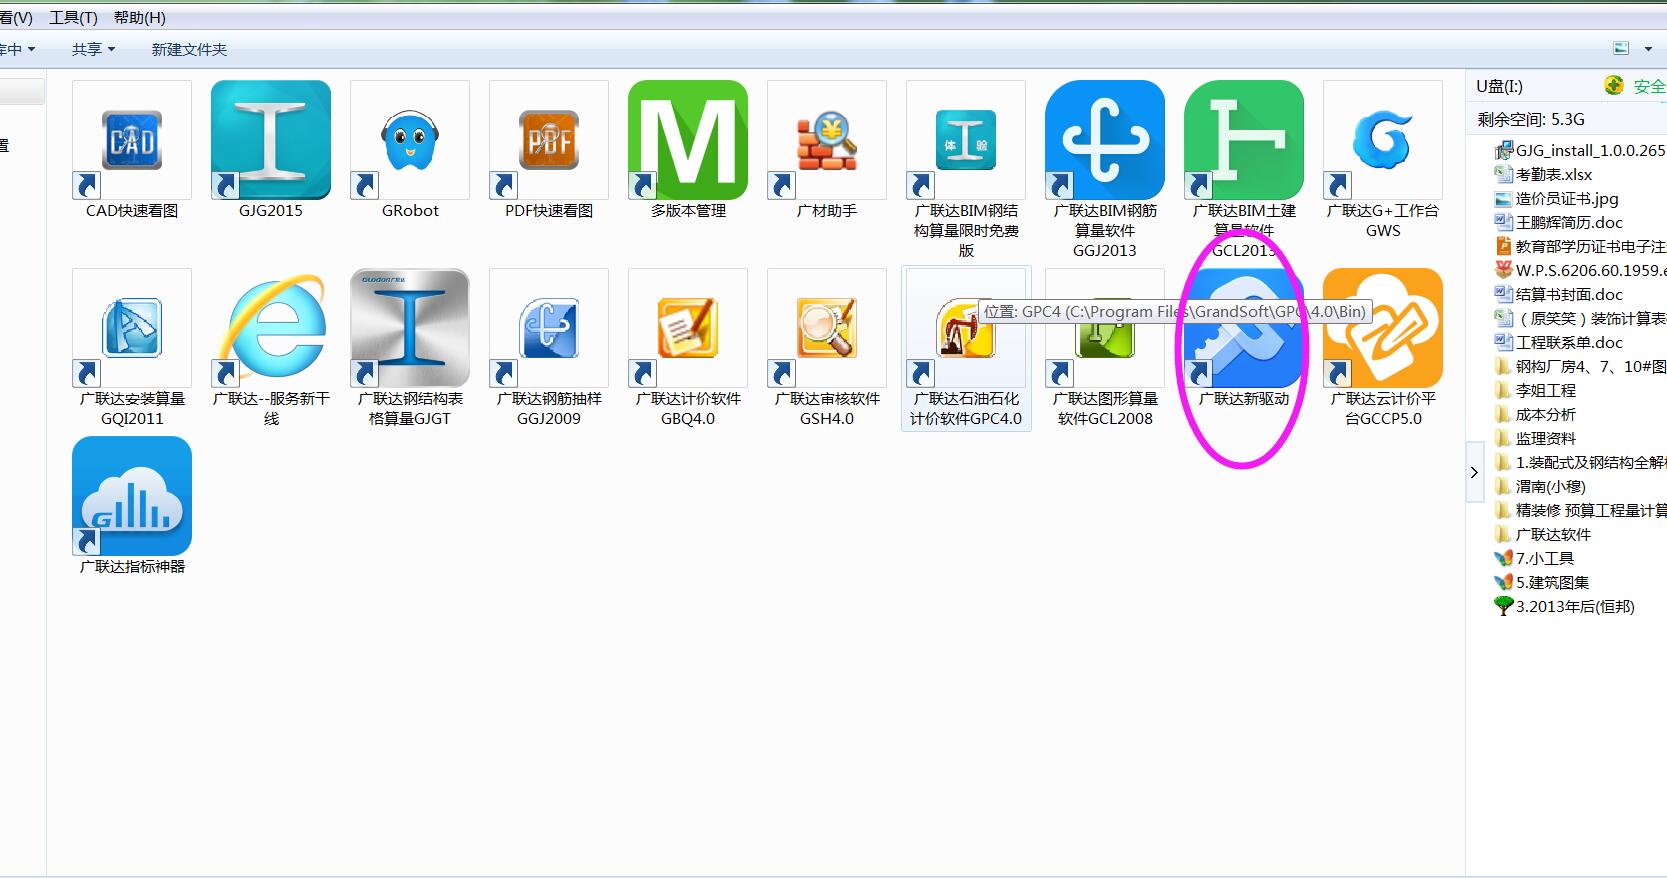Select 工程联系单.doc file
Image resolution: width=1667 pixels, height=878 pixels.
click(x=1558, y=342)
